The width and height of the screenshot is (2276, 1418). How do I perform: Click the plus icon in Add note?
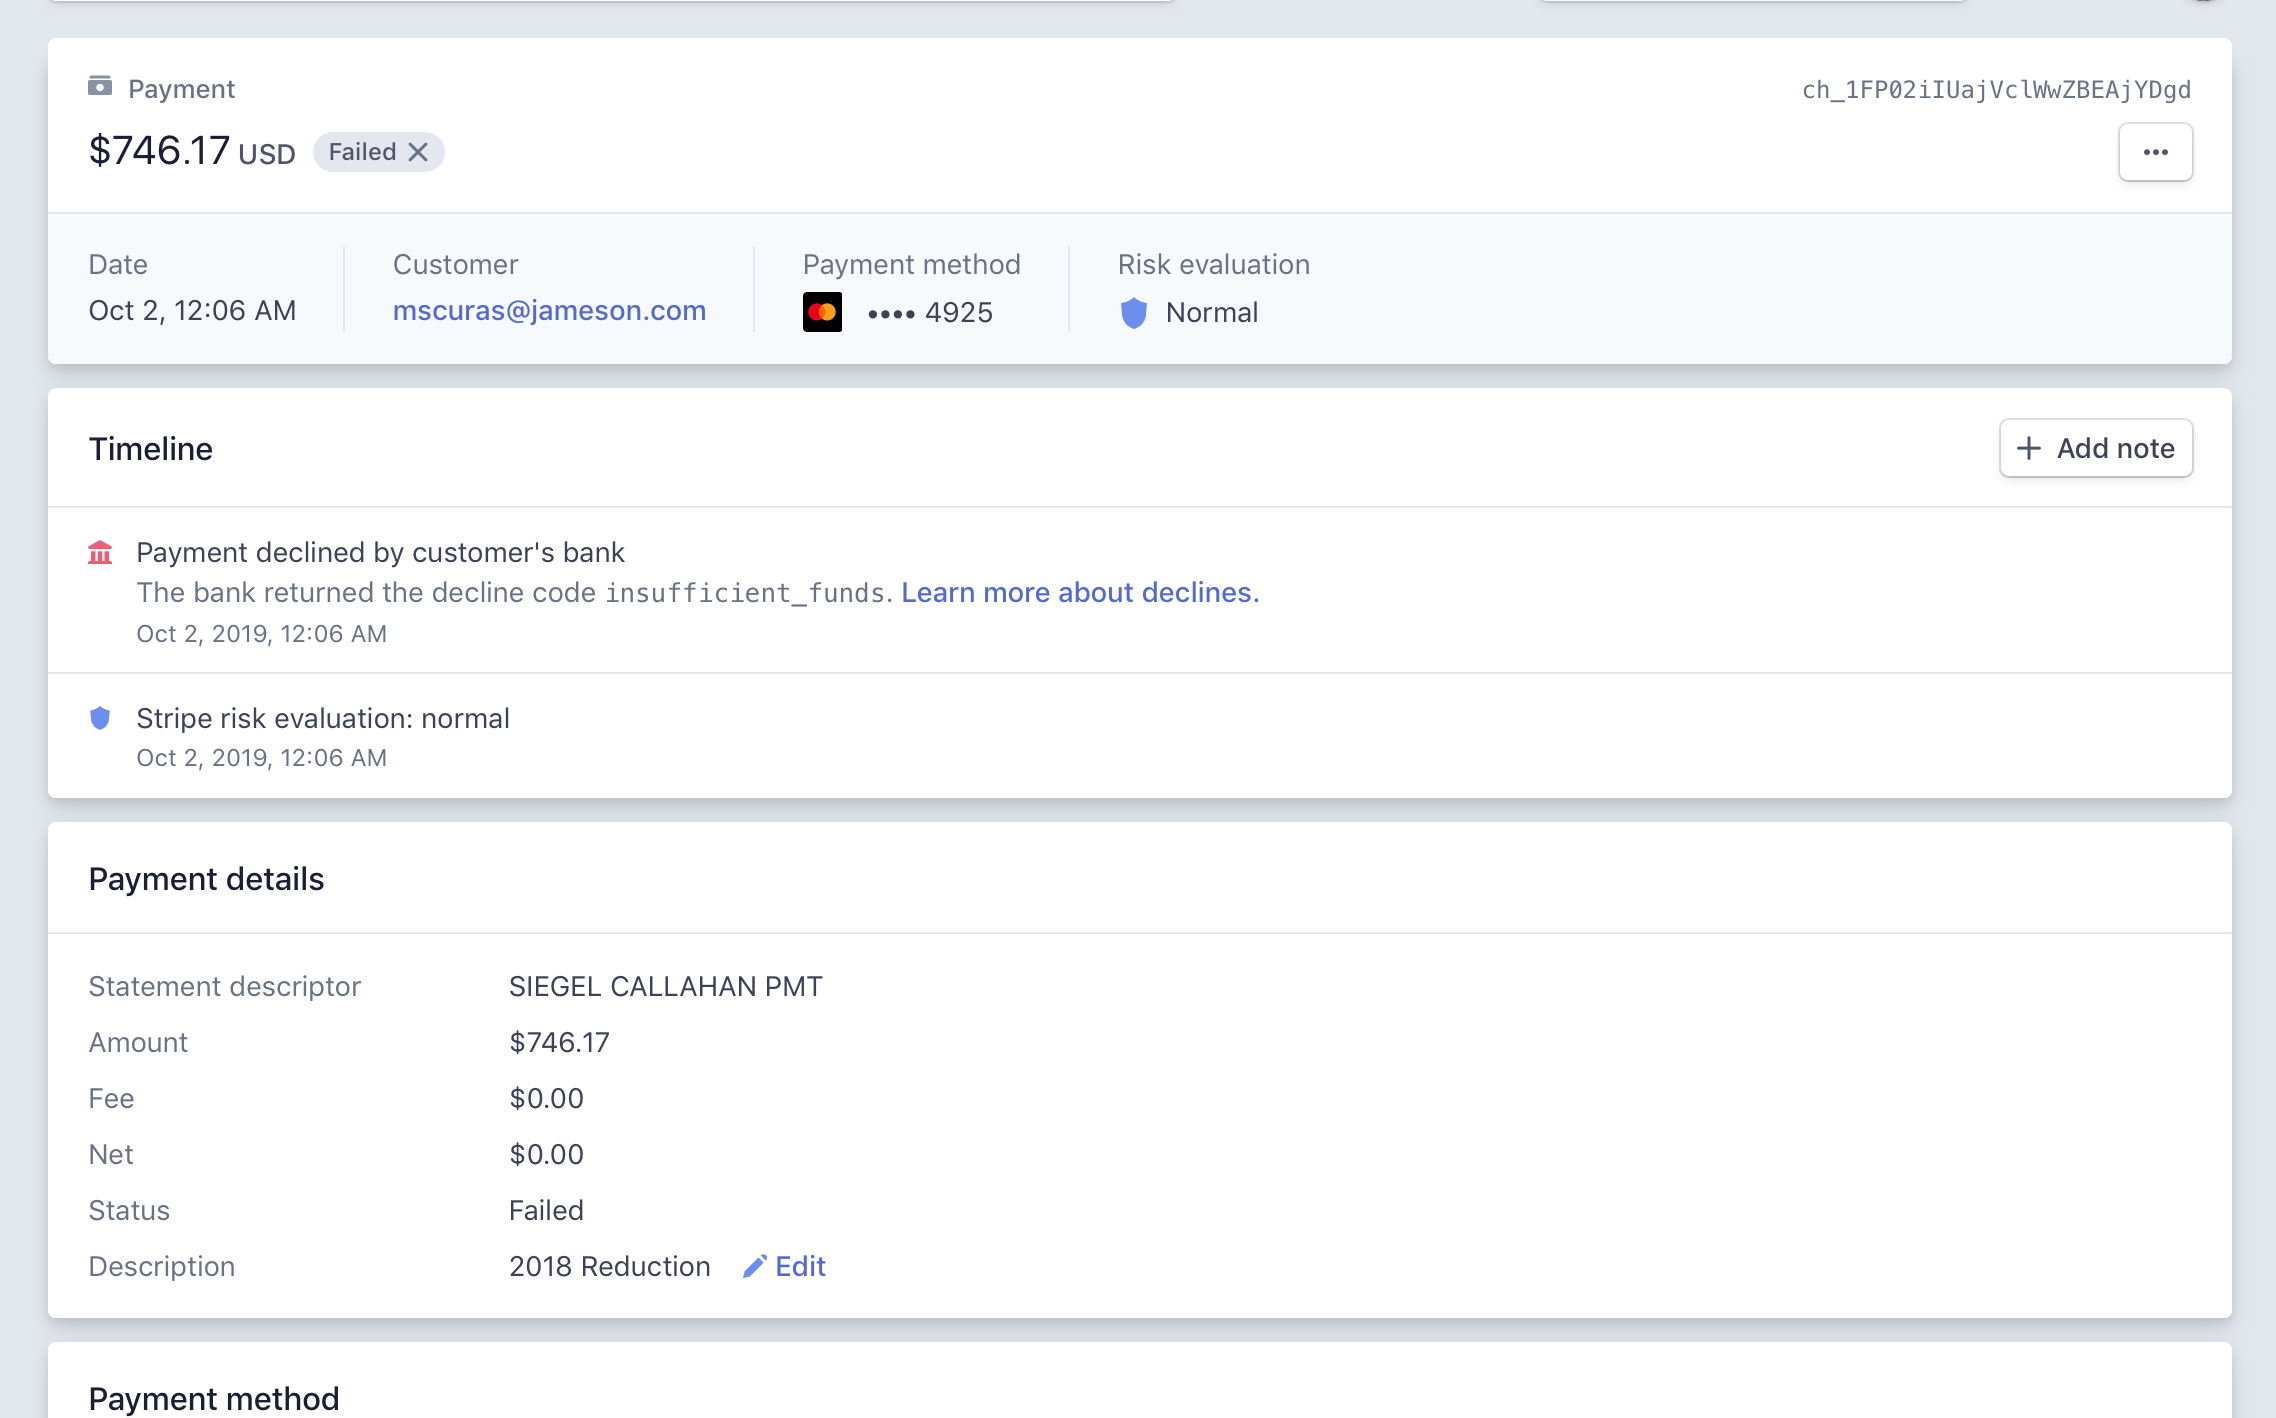tap(2028, 448)
